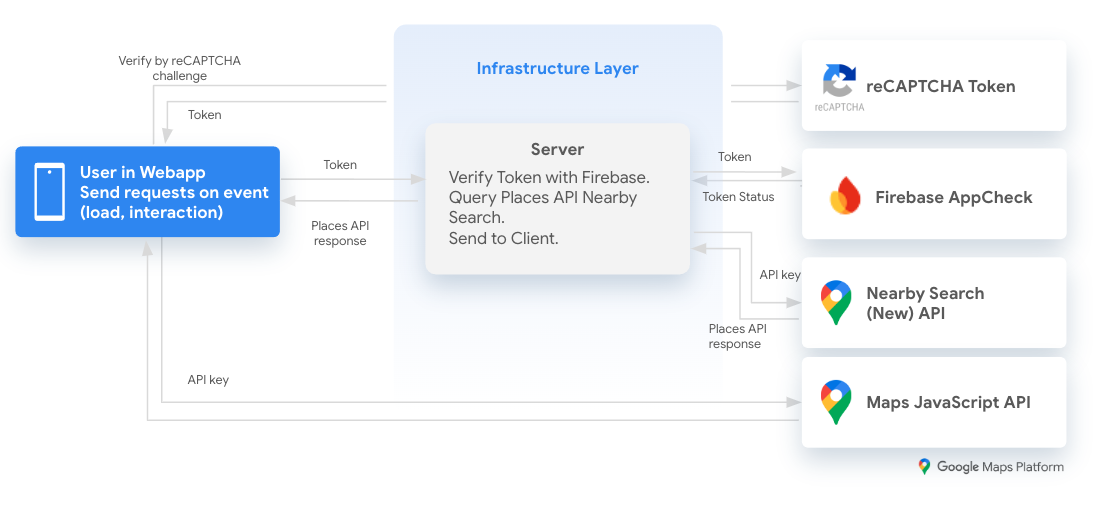Image resolution: width=1113 pixels, height=505 pixels.
Task: Click the reCAPTCHA circular arrows logo
Action: click(x=838, y=82)
